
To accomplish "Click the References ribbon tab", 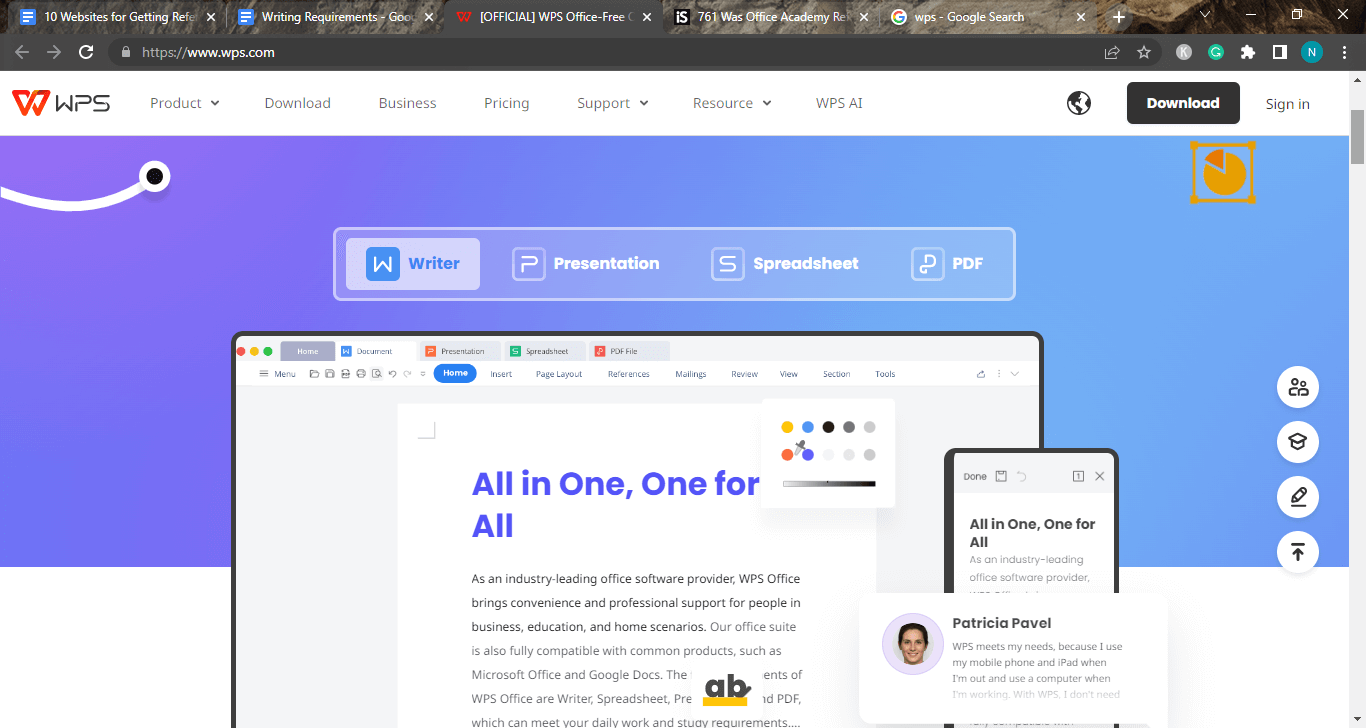I will click(629, 374).
